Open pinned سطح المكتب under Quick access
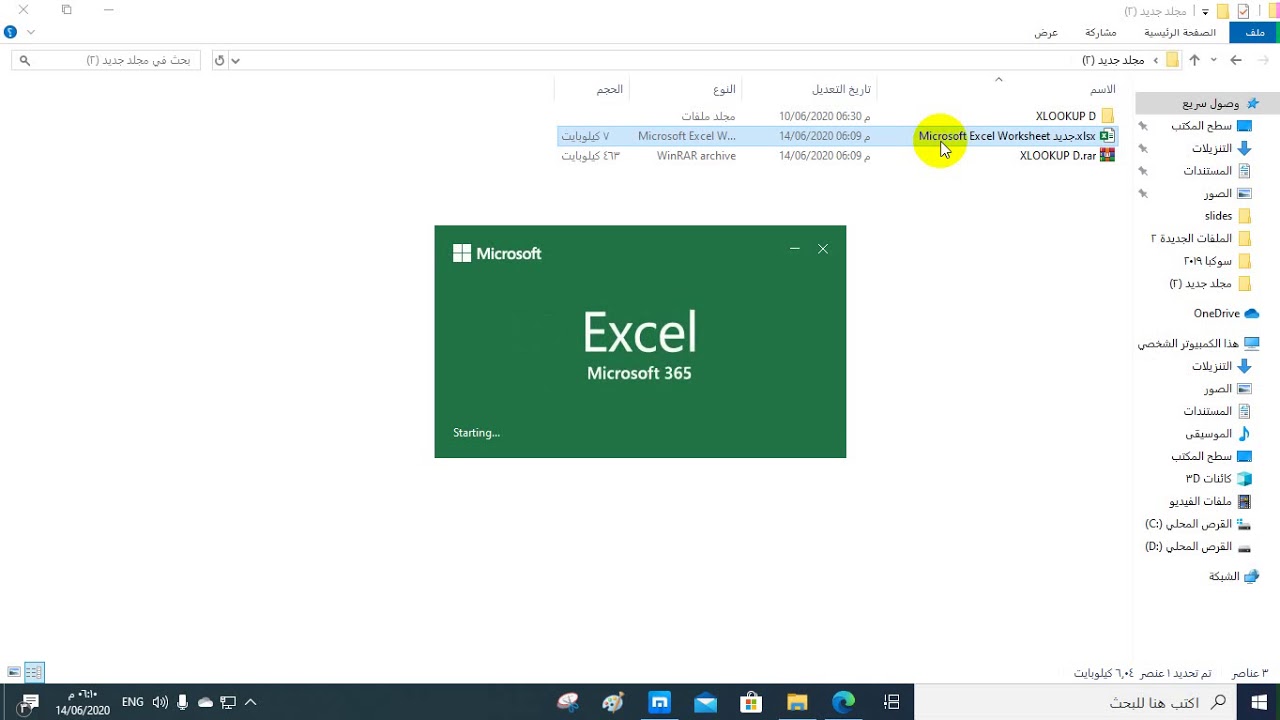 (x=1211, y=126)
